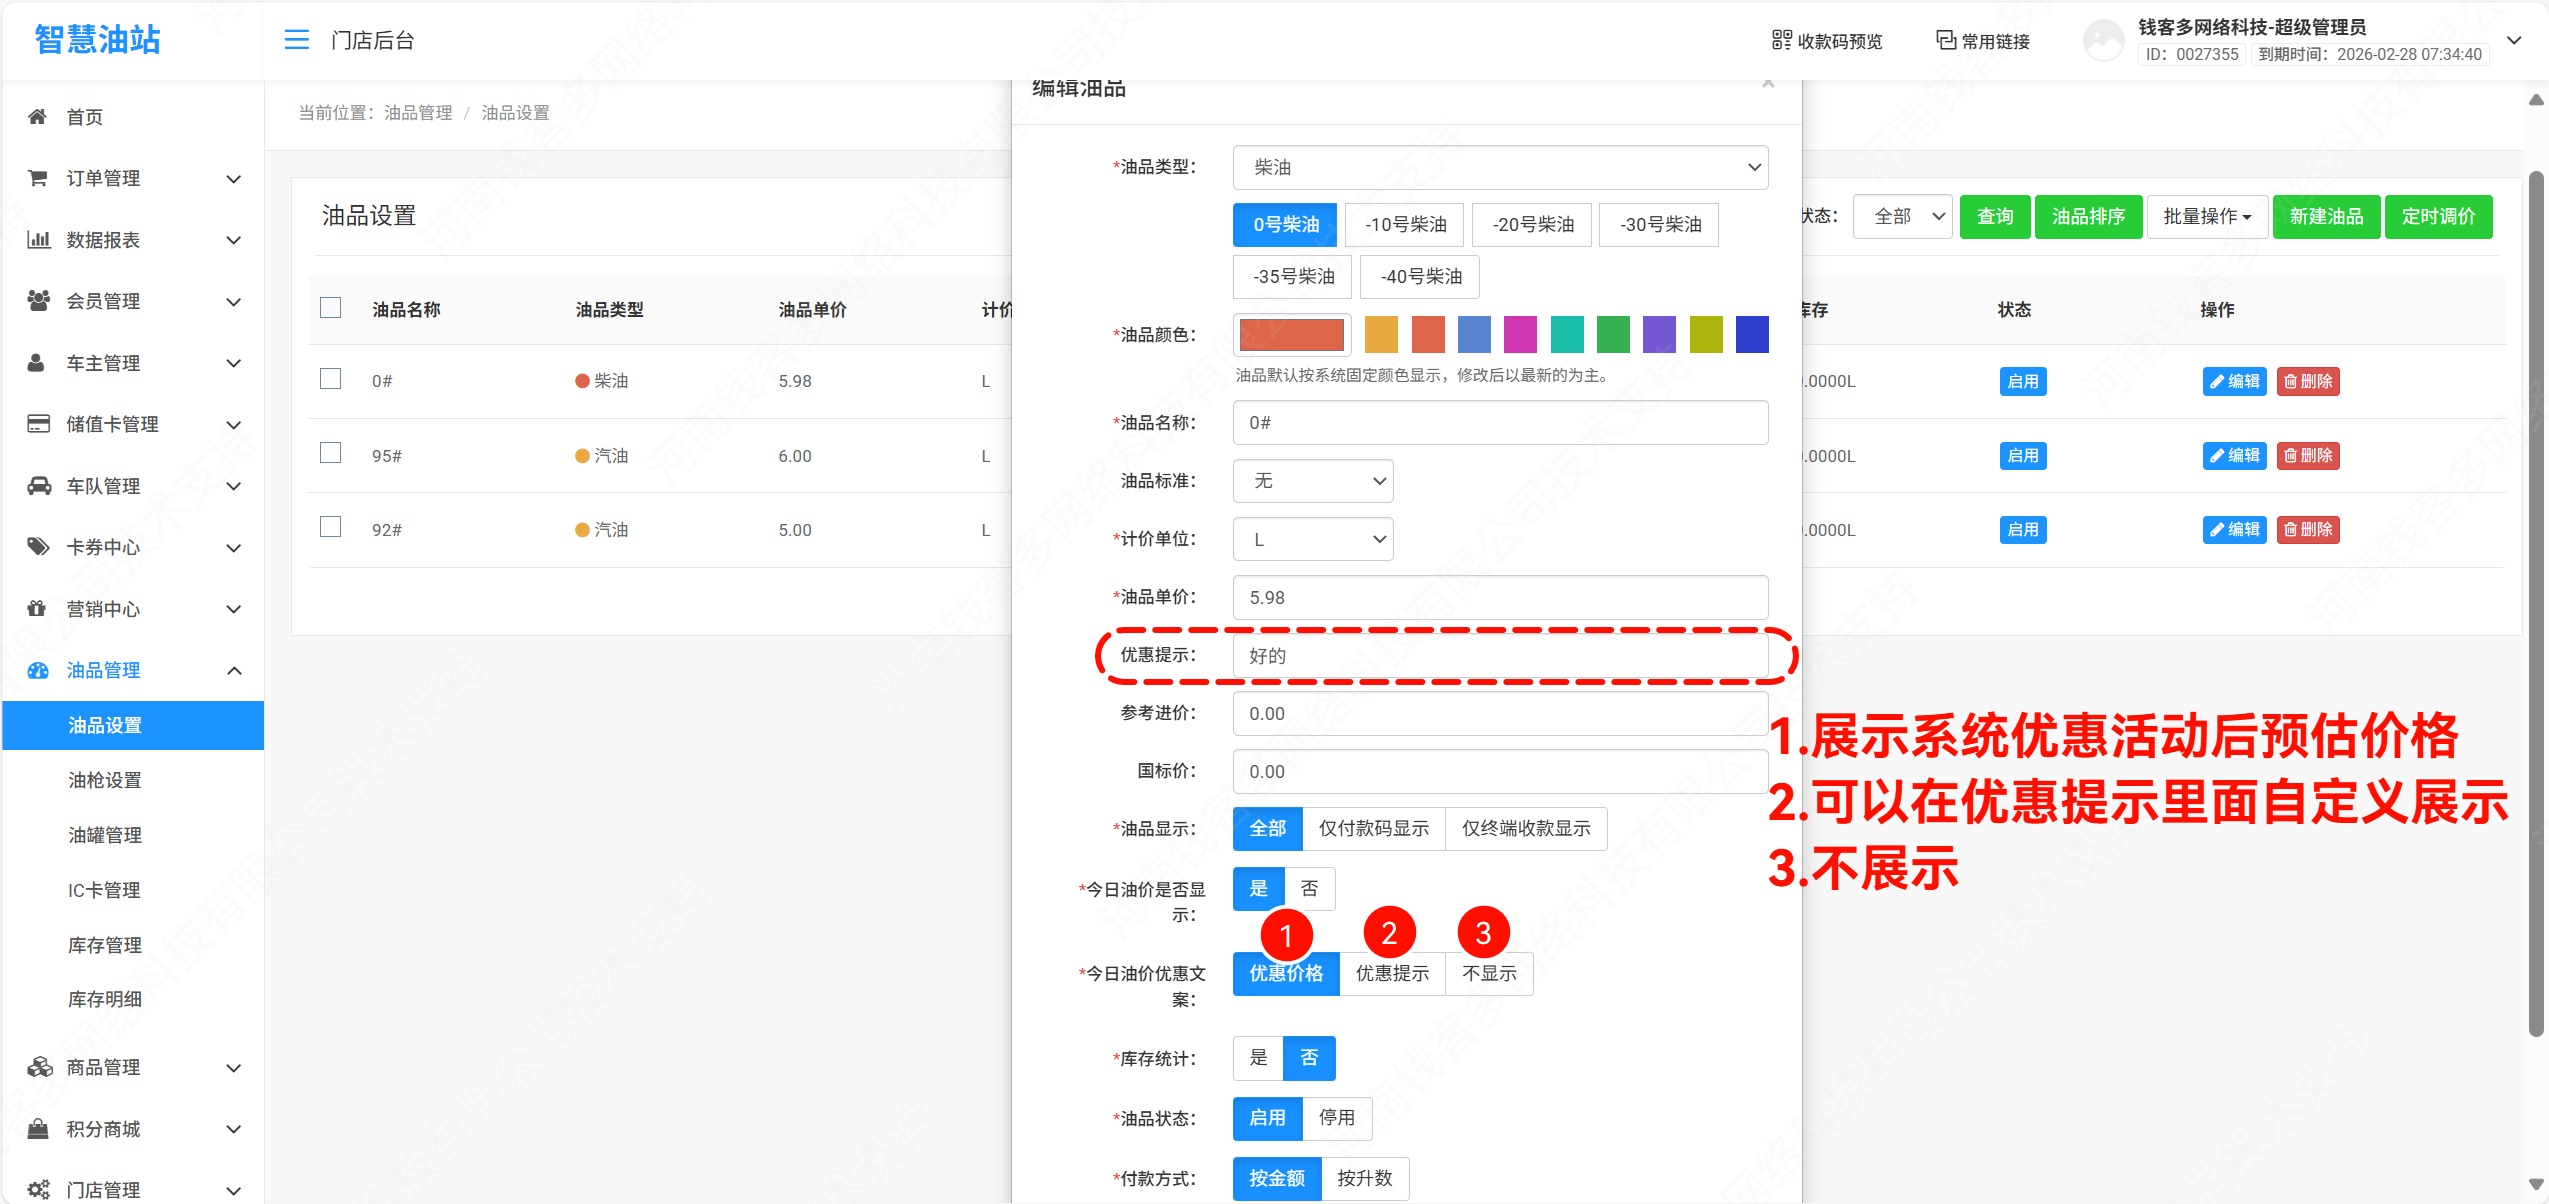
Task: Check the checkbox for 95# row
Action: pos(330,454)
